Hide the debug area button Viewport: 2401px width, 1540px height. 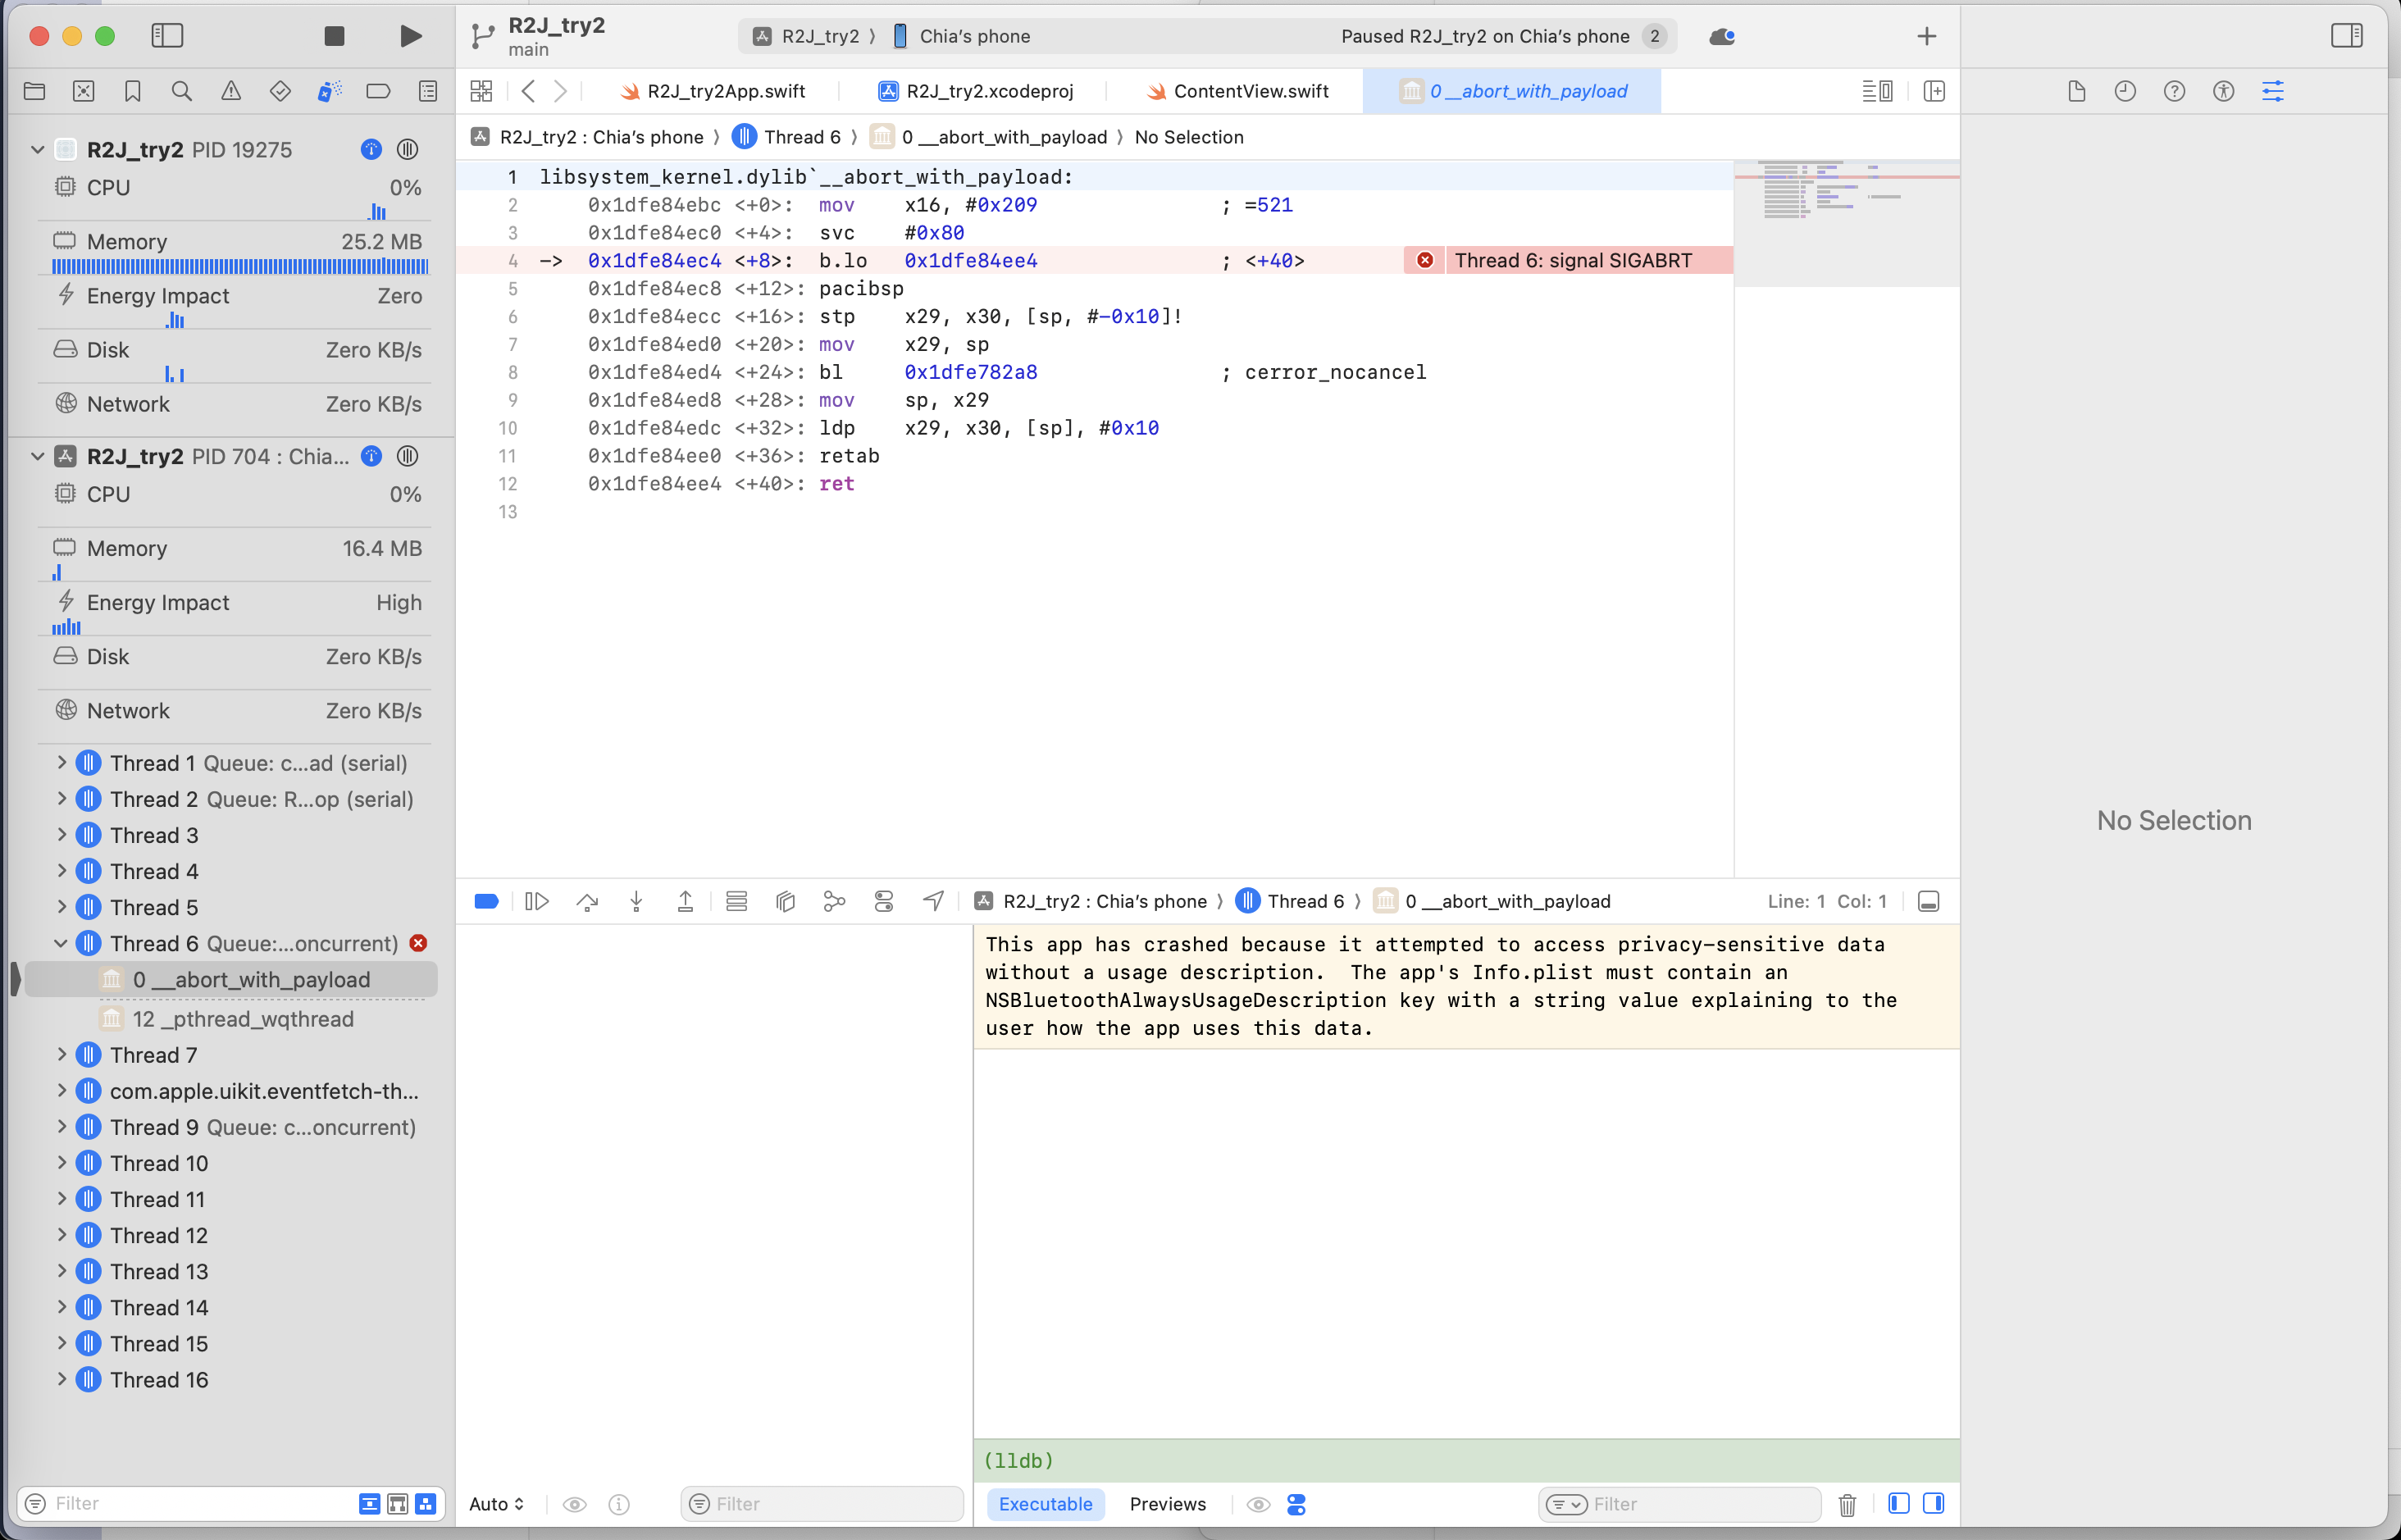pyautogui.click(x=1929, y=902)
